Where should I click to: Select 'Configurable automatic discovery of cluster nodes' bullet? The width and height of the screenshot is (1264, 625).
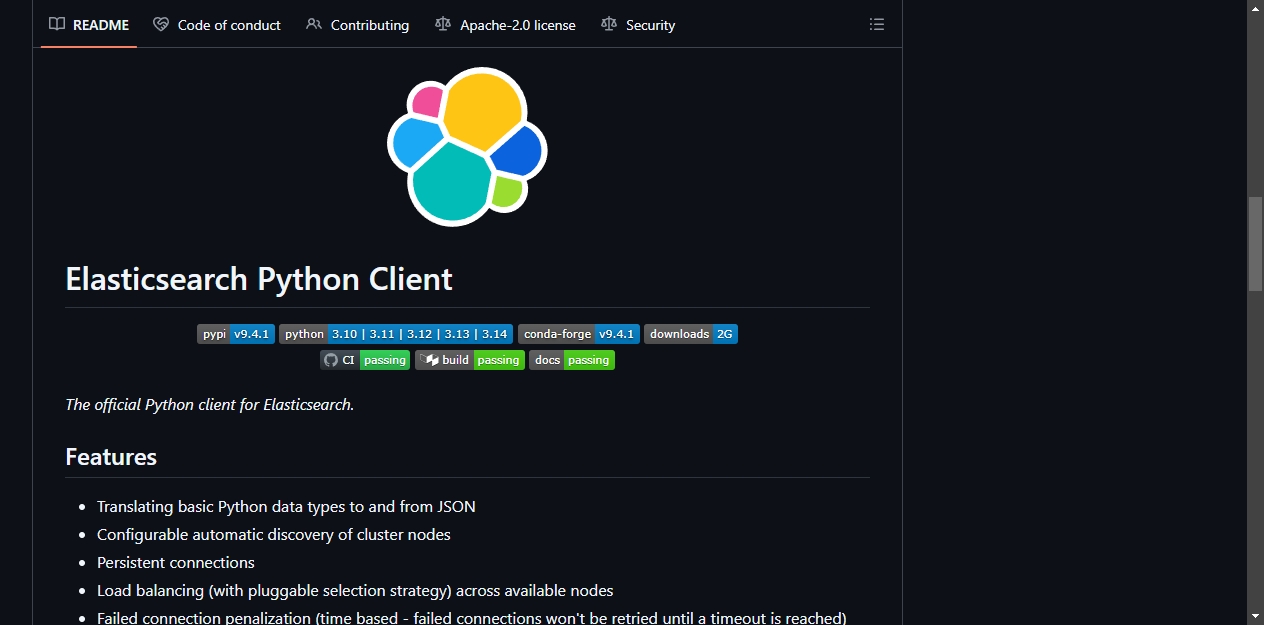[274, 535]
